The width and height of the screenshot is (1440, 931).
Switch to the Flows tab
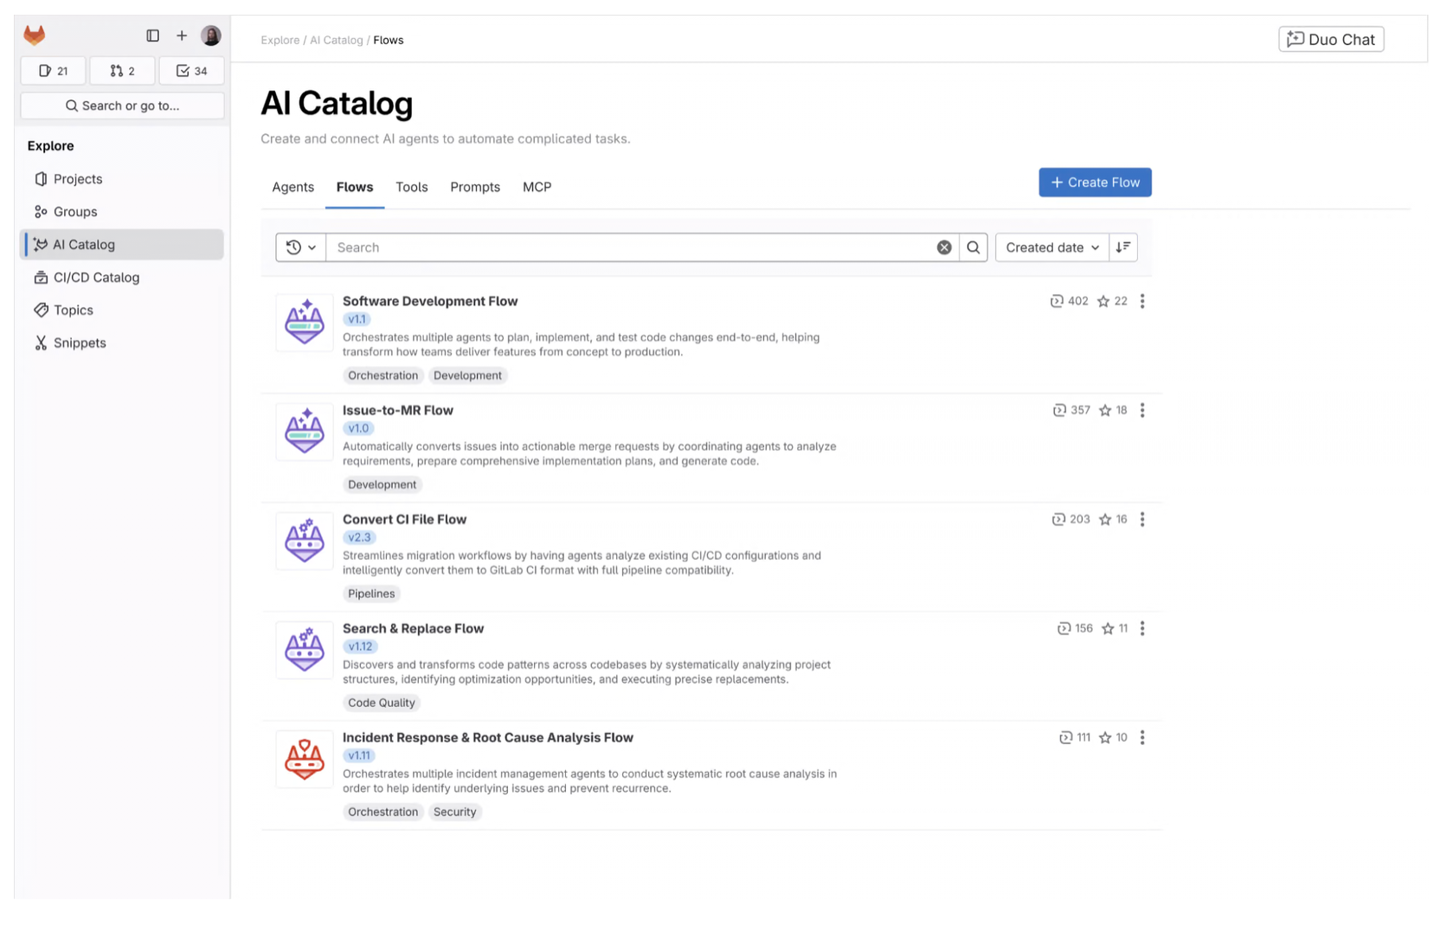tap(355, 187)
